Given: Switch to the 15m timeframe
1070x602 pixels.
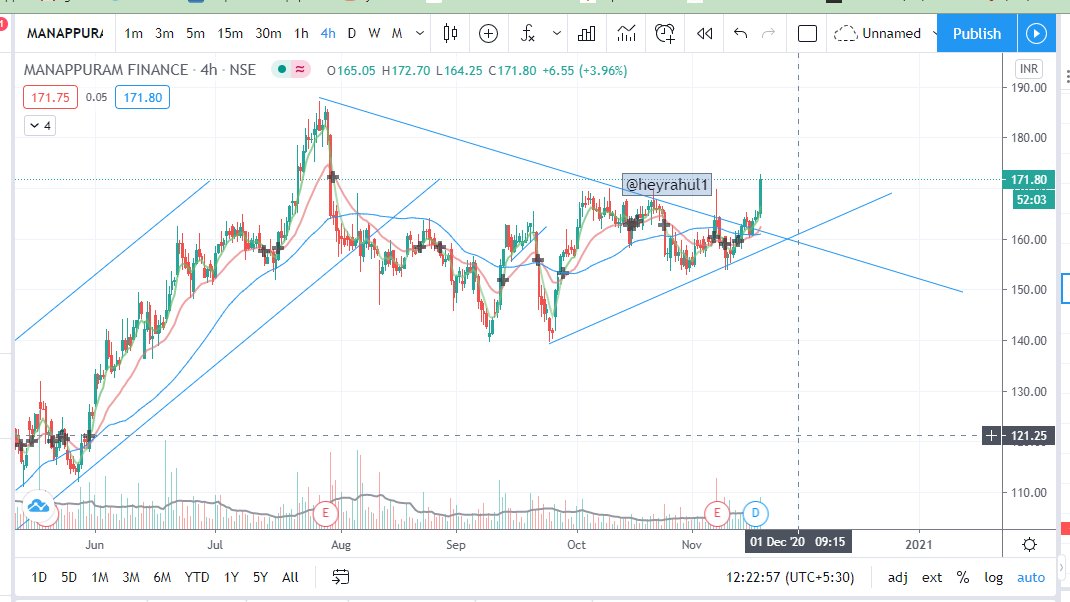Looking at the screenshot, I should [230, 33].
